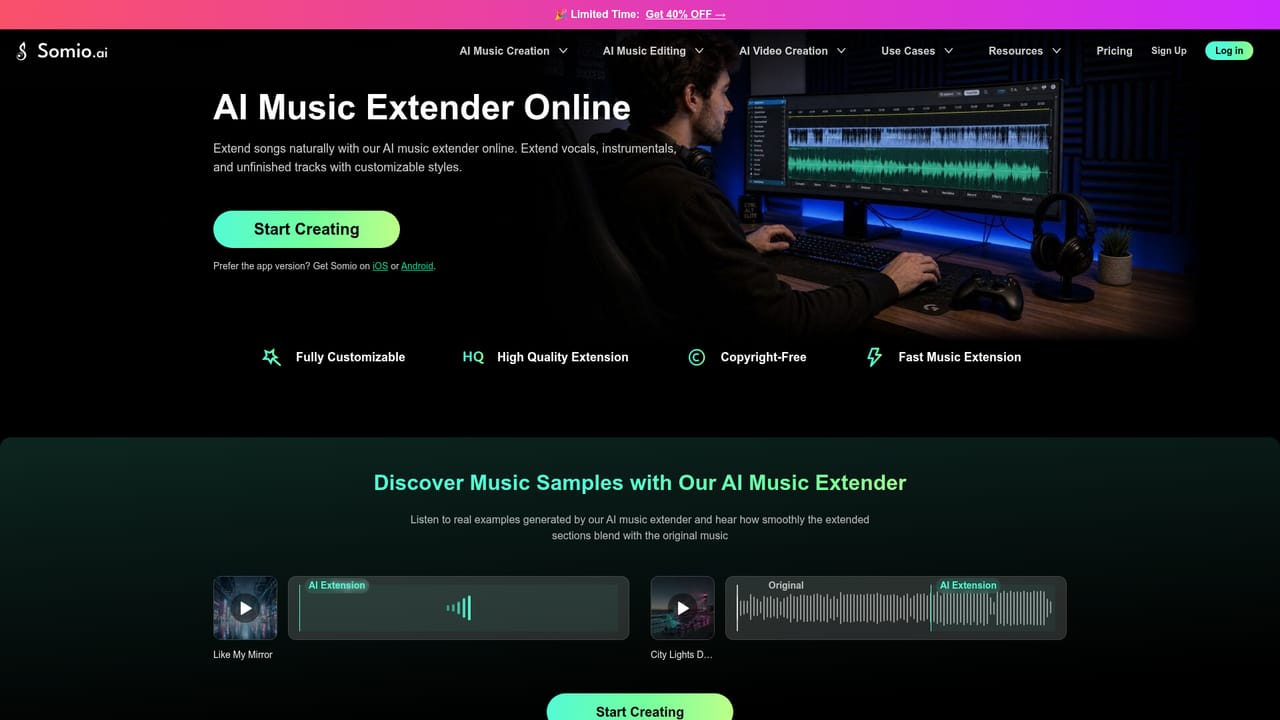Click the HQ quality icon
The width and height of the screenshot is (1280, 720).
473,357
